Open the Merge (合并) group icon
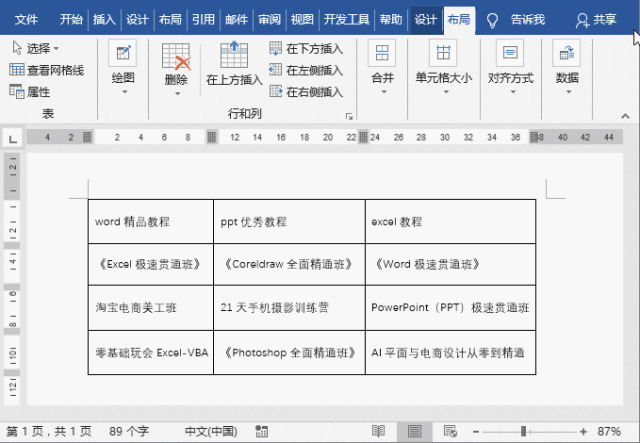 click(382, 53)
